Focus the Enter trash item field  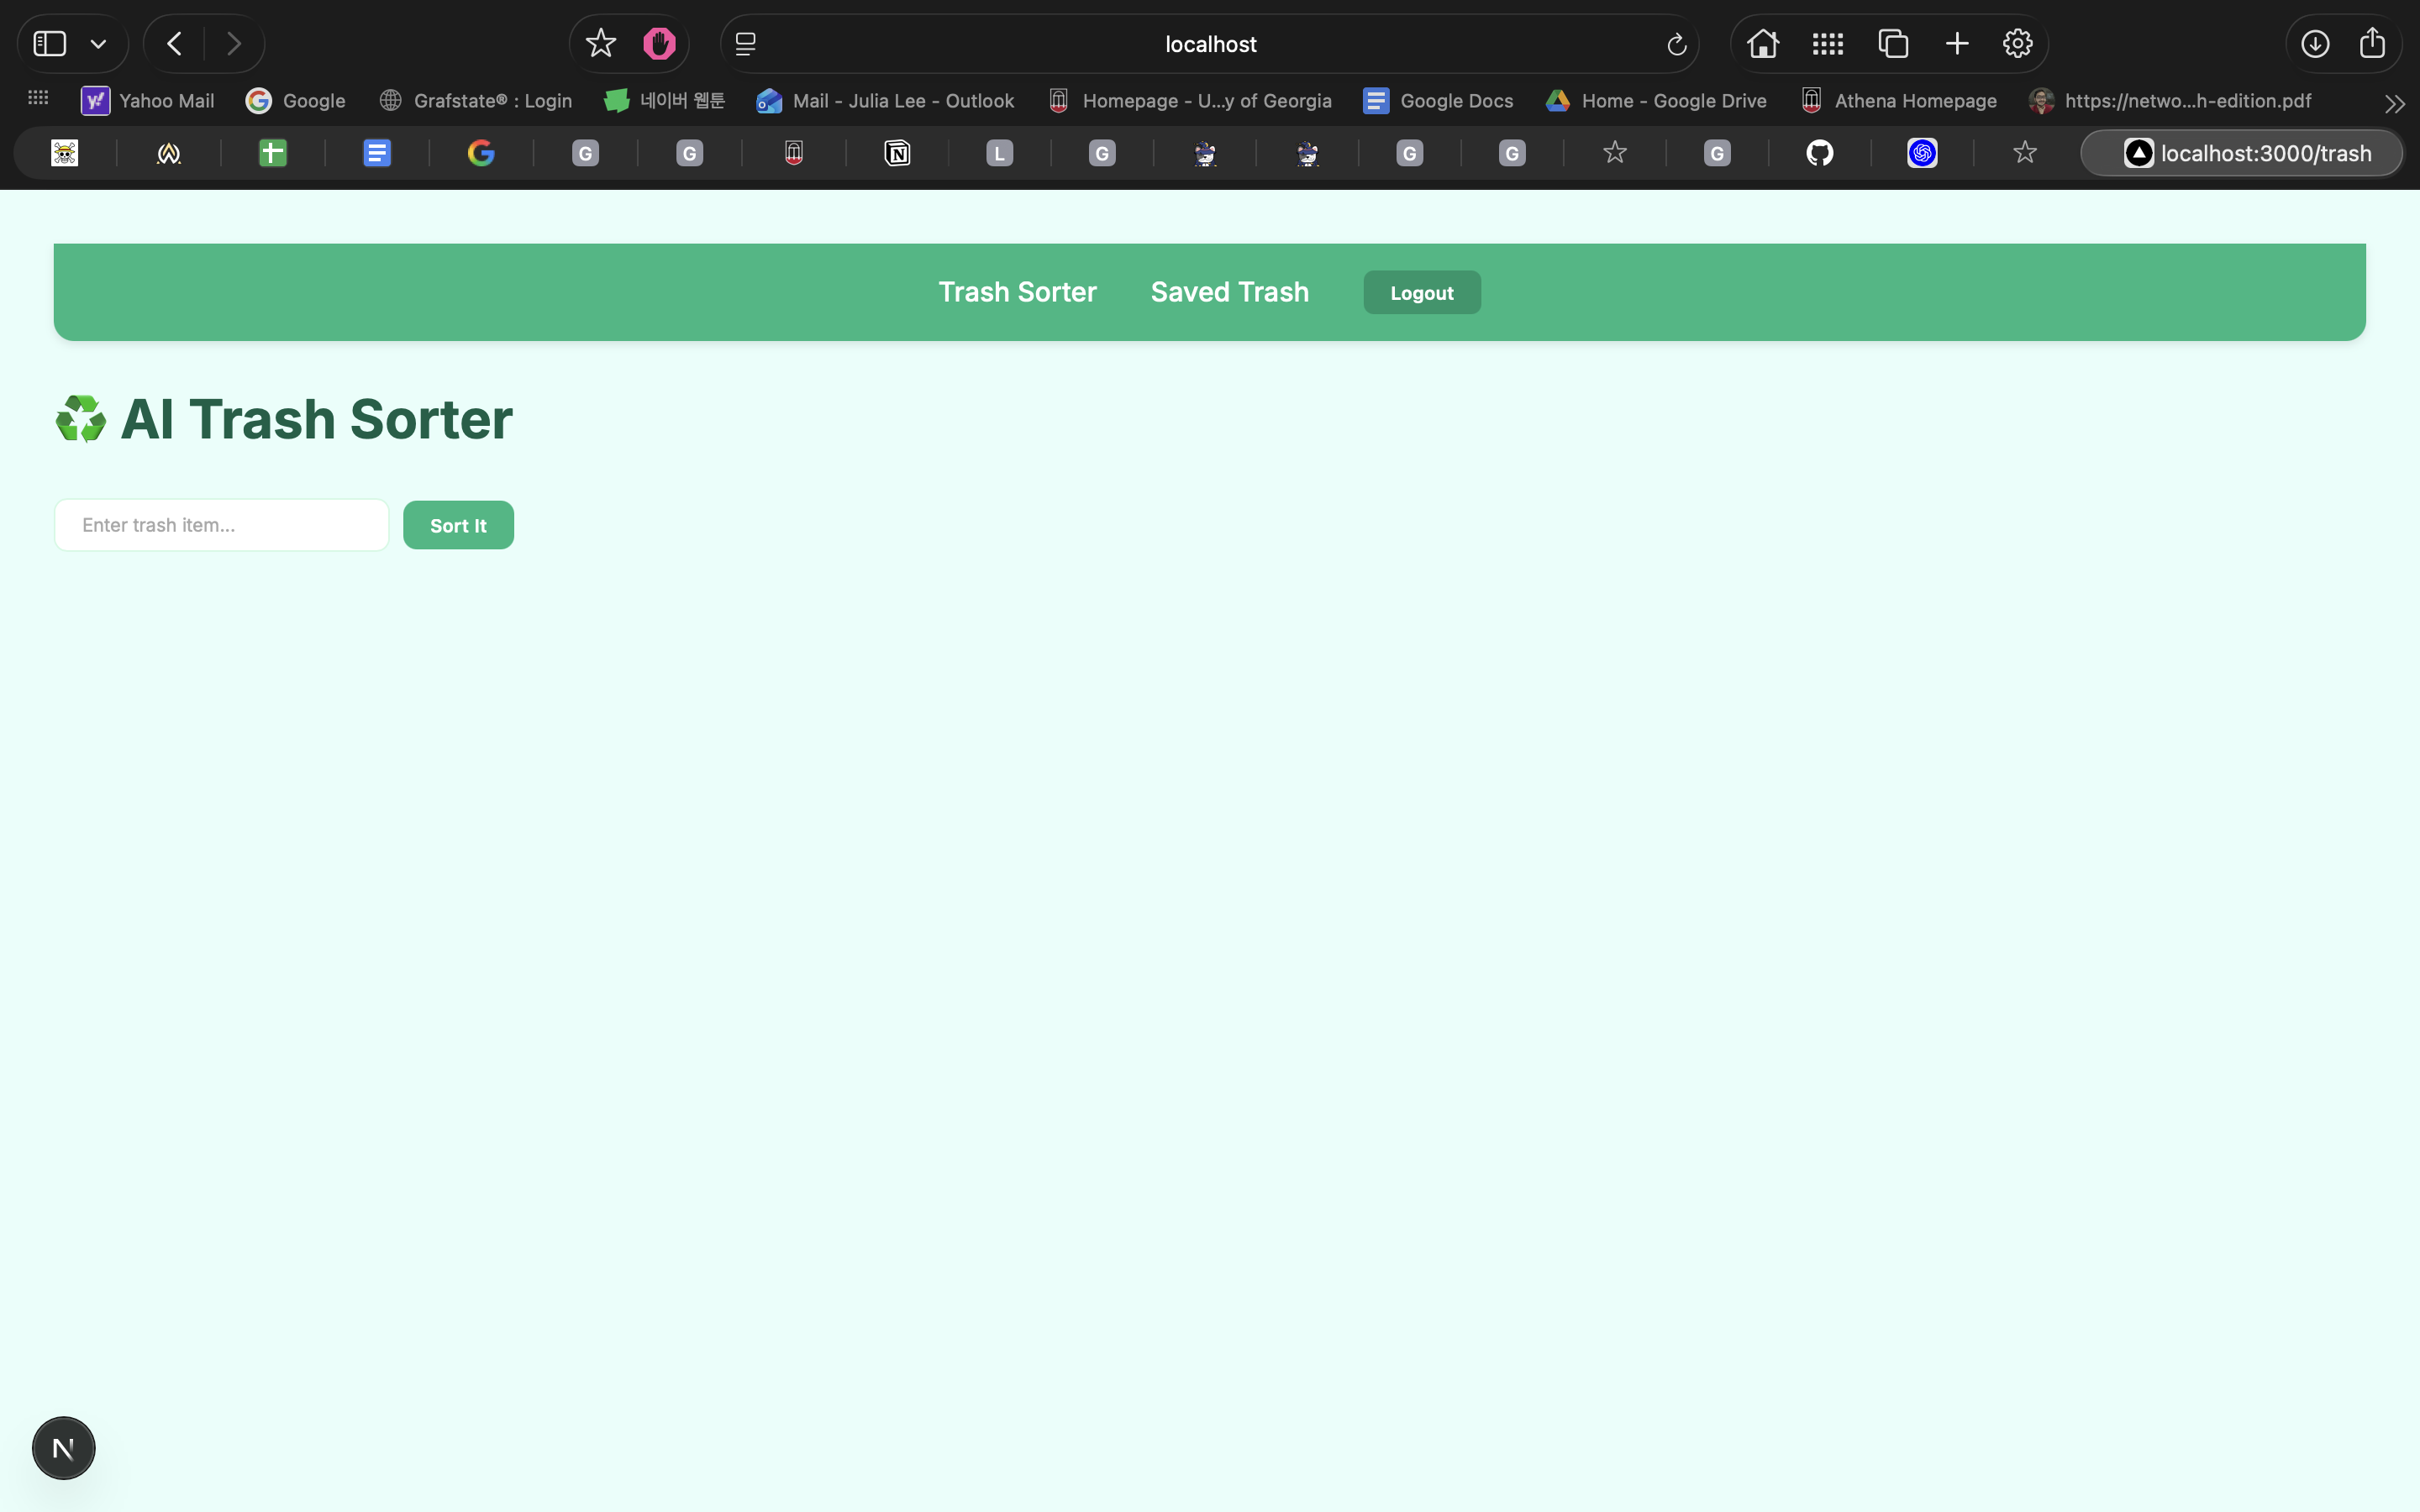click(221, 525)
